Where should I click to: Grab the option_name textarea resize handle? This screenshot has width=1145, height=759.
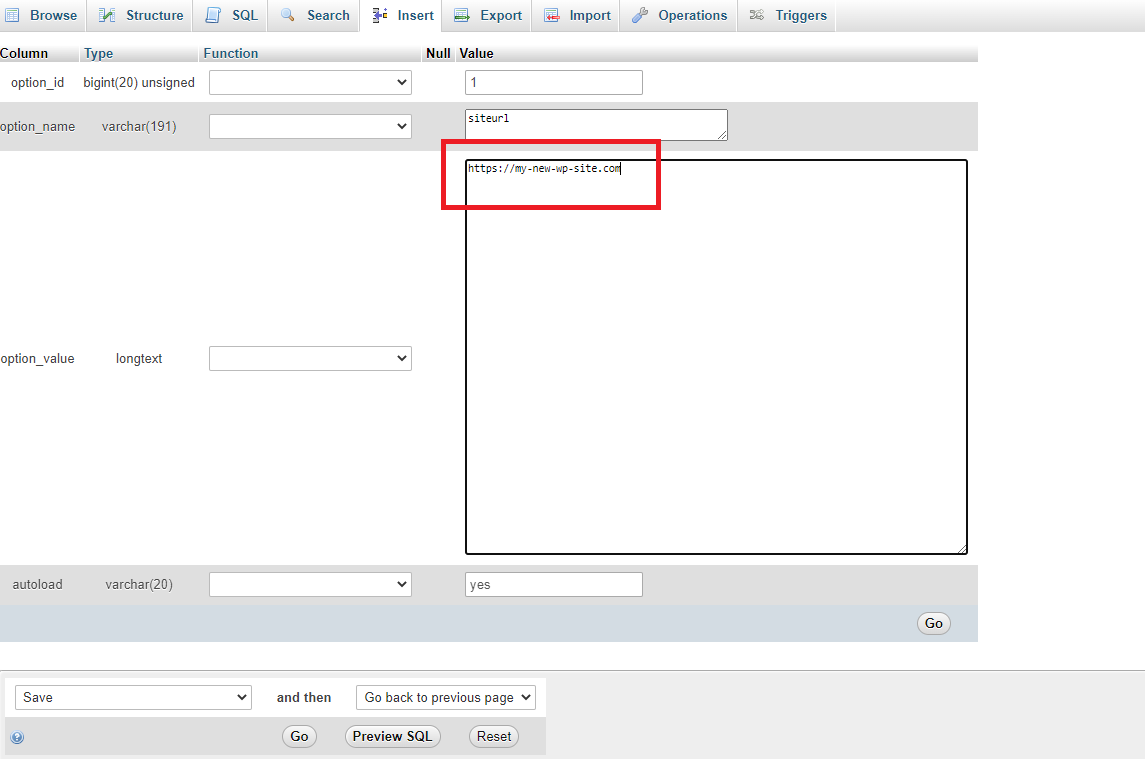pos(722,135)
